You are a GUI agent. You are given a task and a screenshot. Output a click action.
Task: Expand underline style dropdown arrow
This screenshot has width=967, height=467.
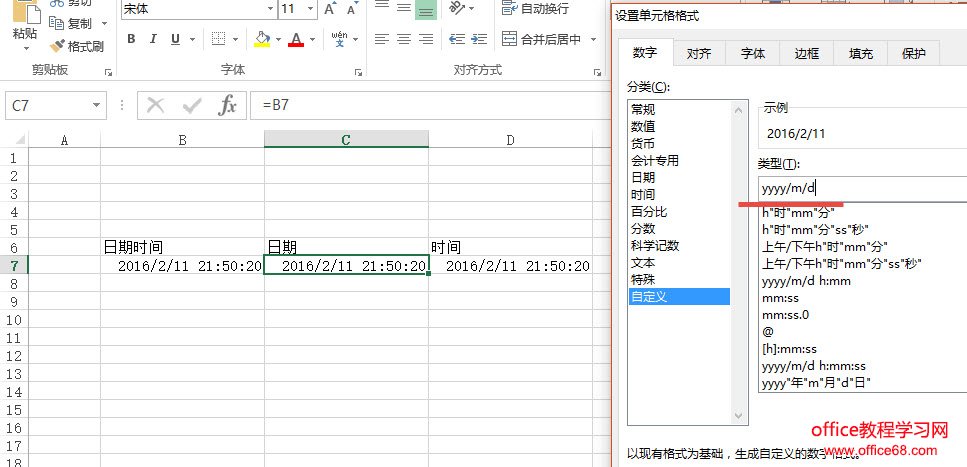[192, 39]
